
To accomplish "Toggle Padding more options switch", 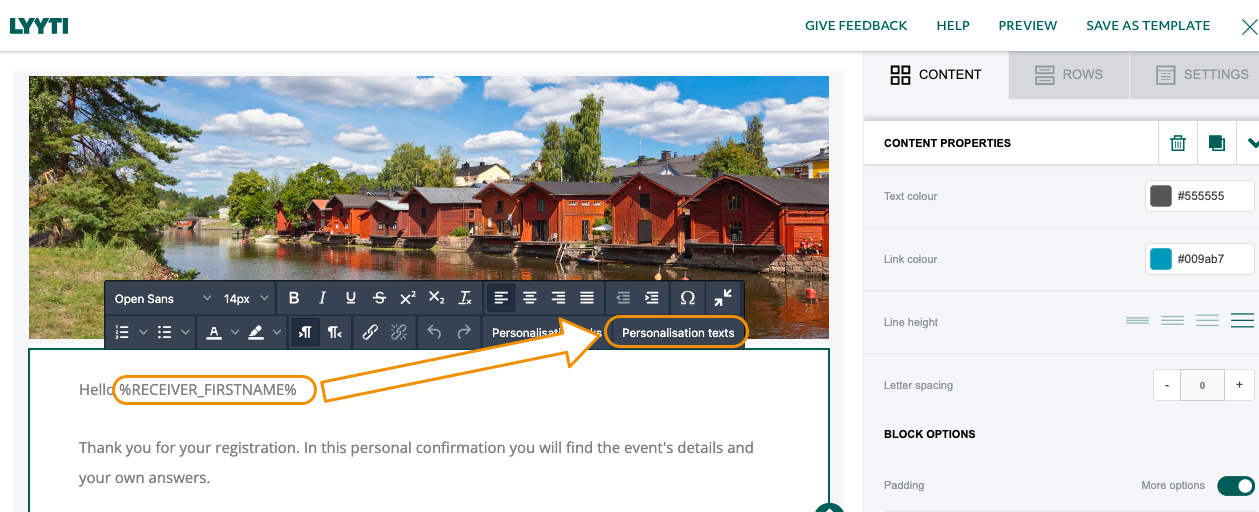I will (x=1235, y=486).
